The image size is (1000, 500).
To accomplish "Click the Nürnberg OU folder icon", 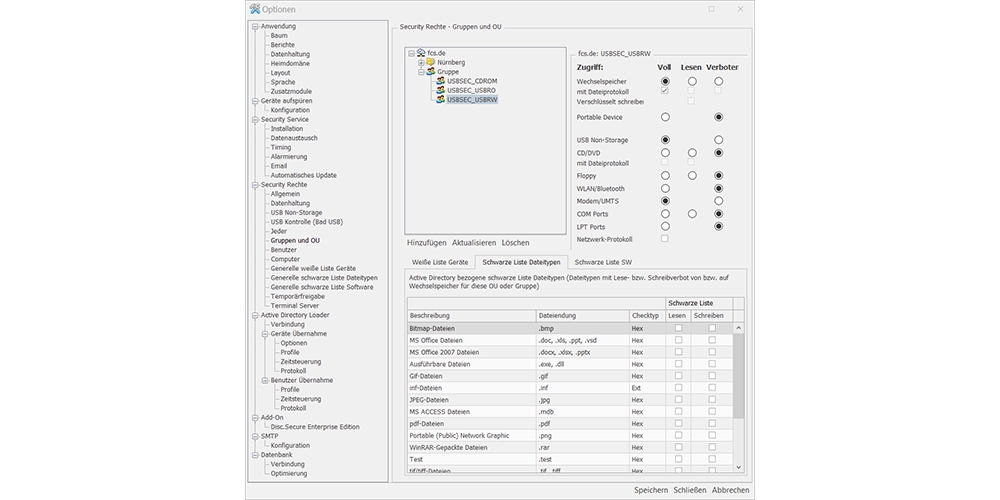I will coord(430,62).
